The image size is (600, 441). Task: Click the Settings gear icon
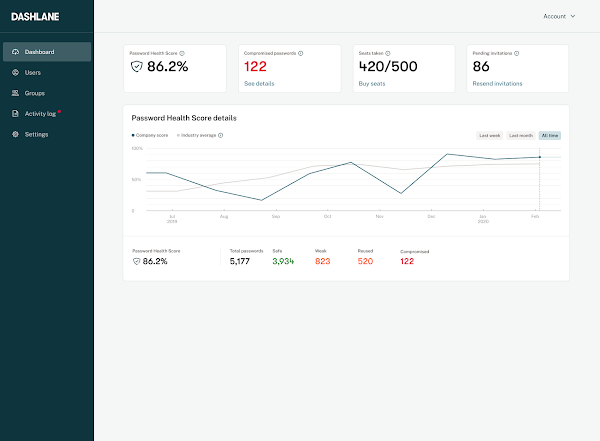pyautogui.click(x=15, y=134)
